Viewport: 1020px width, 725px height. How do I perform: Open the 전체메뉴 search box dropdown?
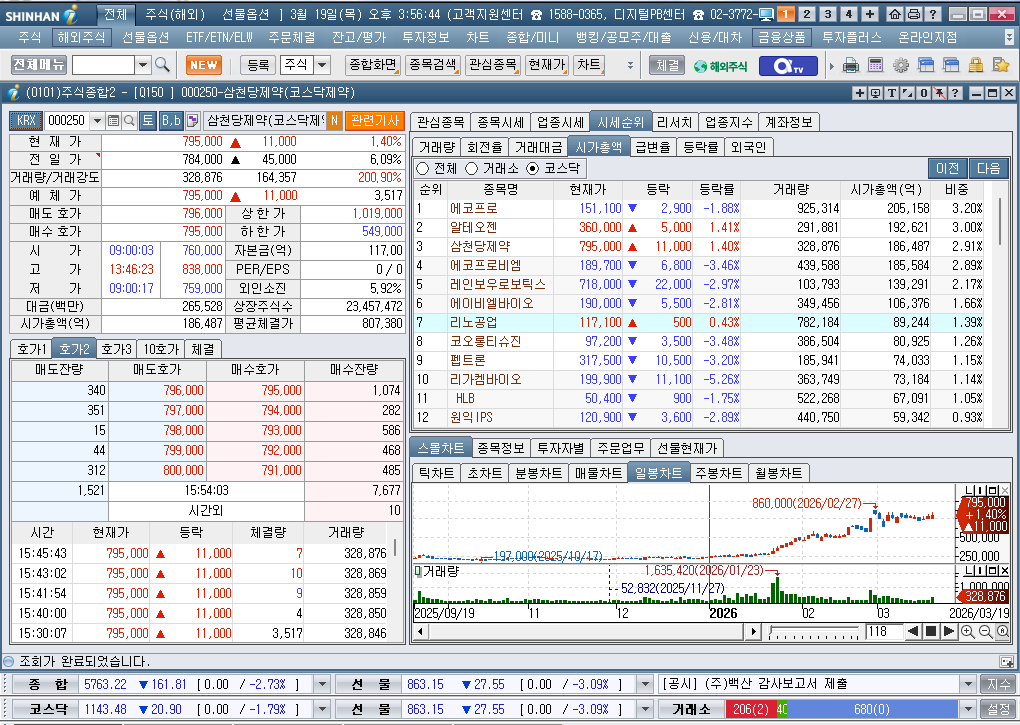pyautogui.click(x=143, y=65)
